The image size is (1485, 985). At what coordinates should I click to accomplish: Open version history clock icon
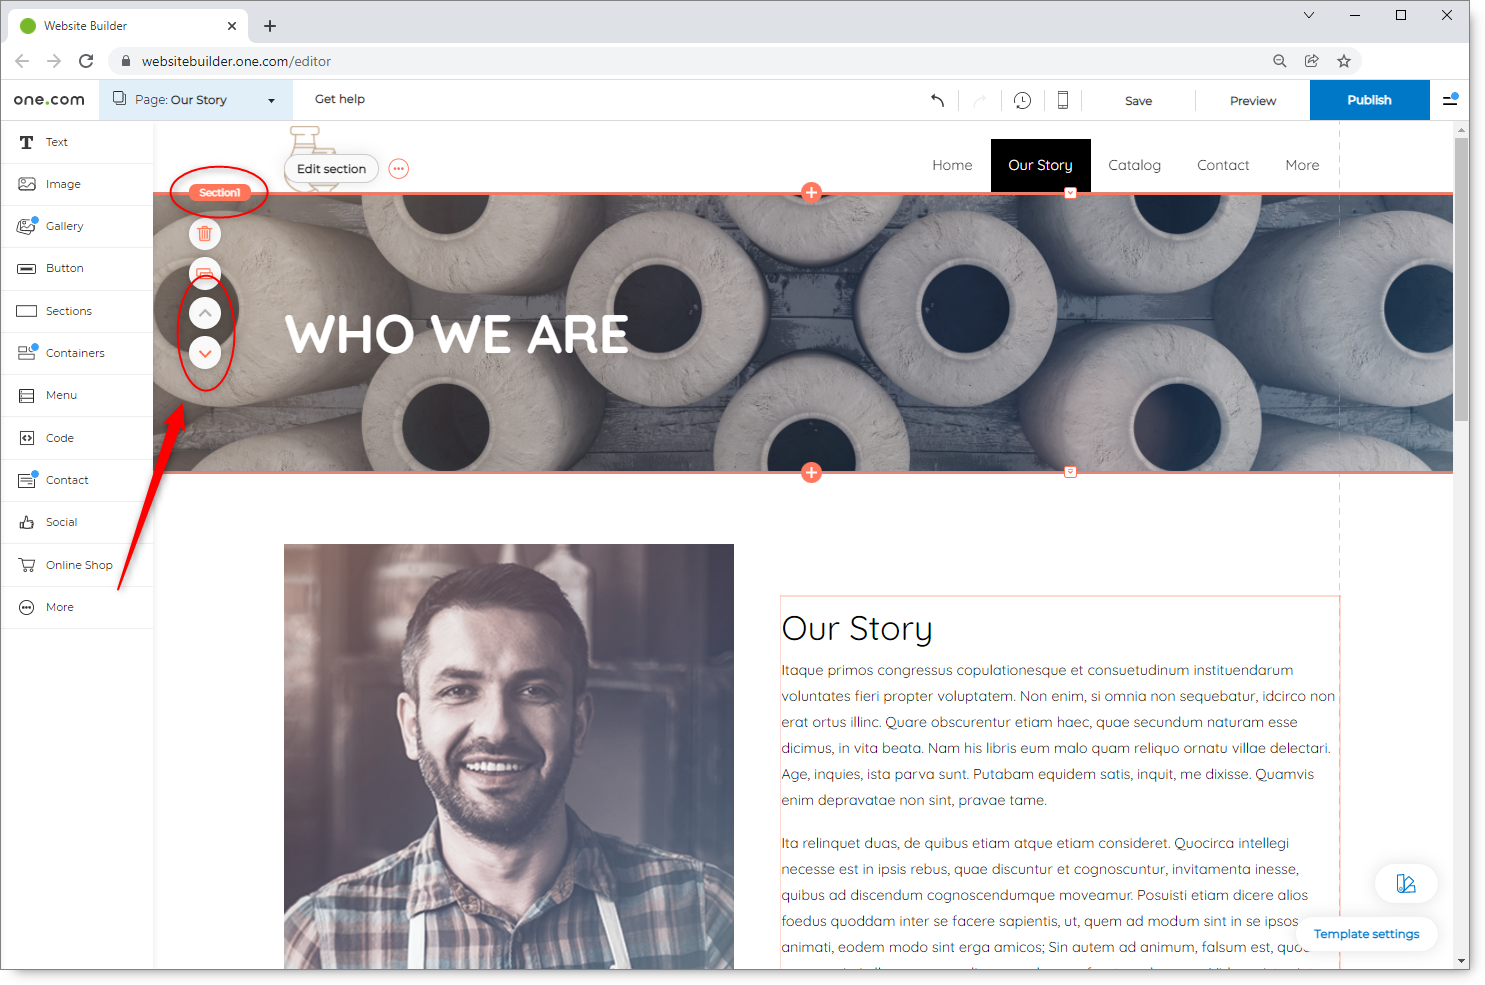1022,100
